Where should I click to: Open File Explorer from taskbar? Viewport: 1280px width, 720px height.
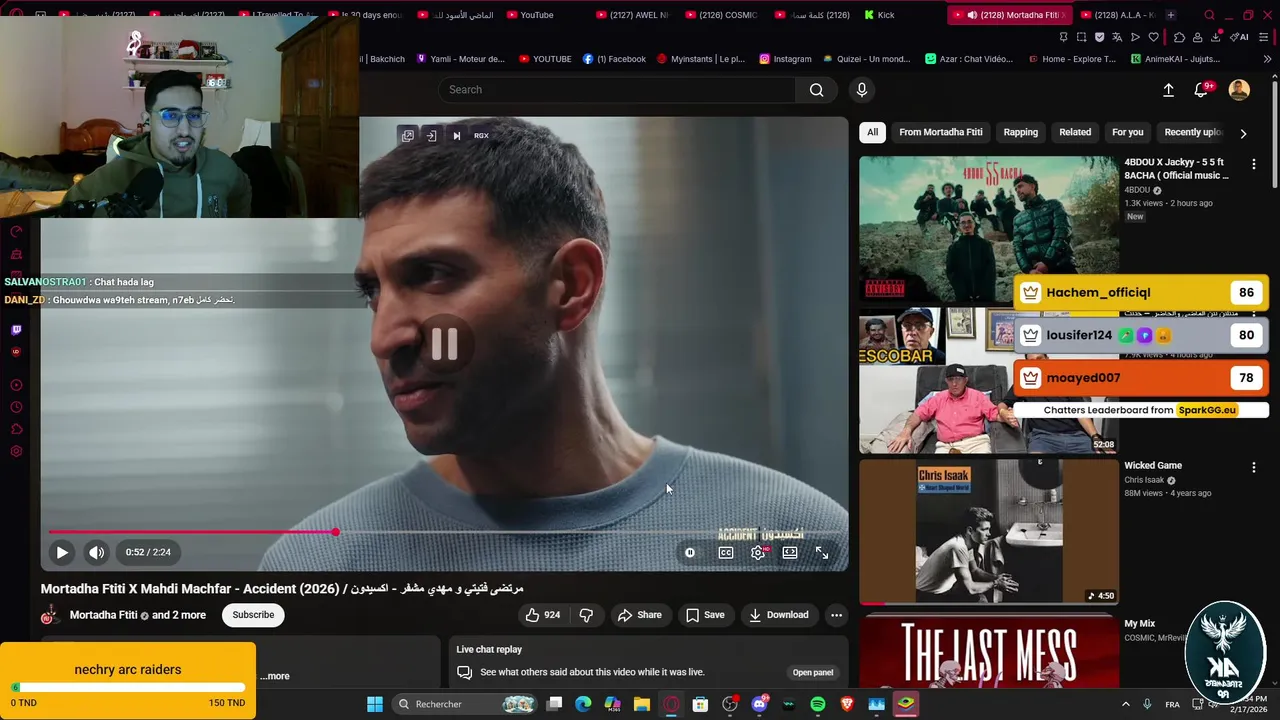click(642, 704)
